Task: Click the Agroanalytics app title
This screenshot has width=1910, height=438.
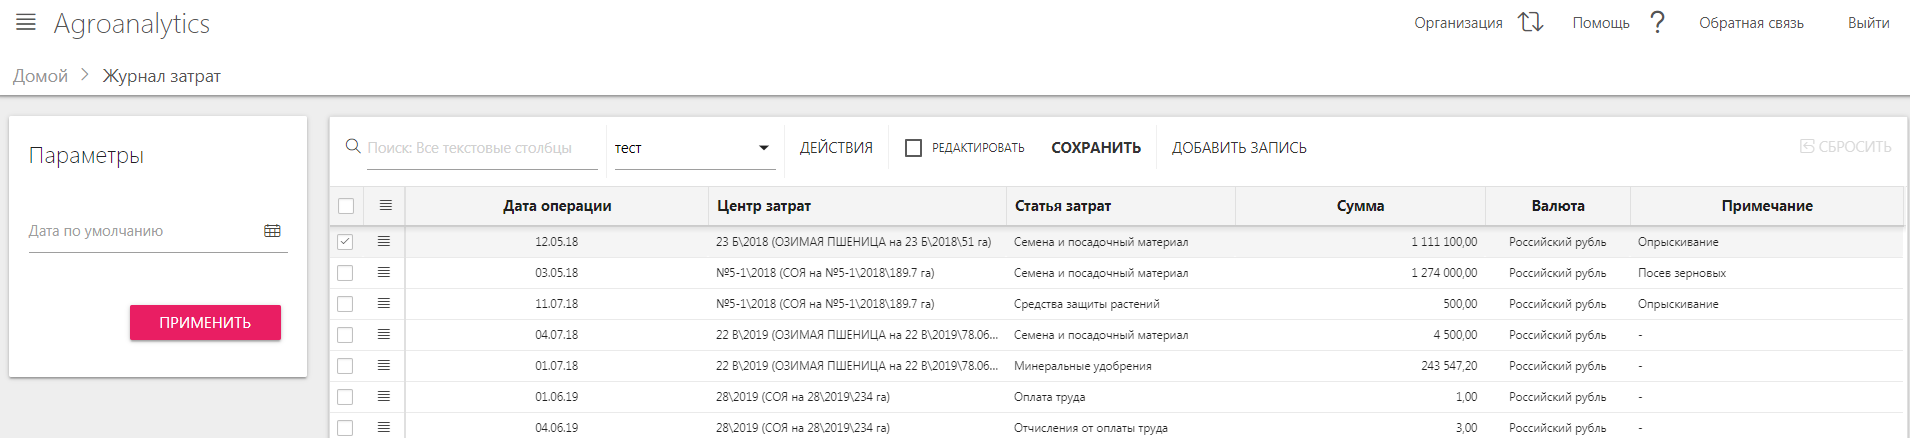Action: 132,23
